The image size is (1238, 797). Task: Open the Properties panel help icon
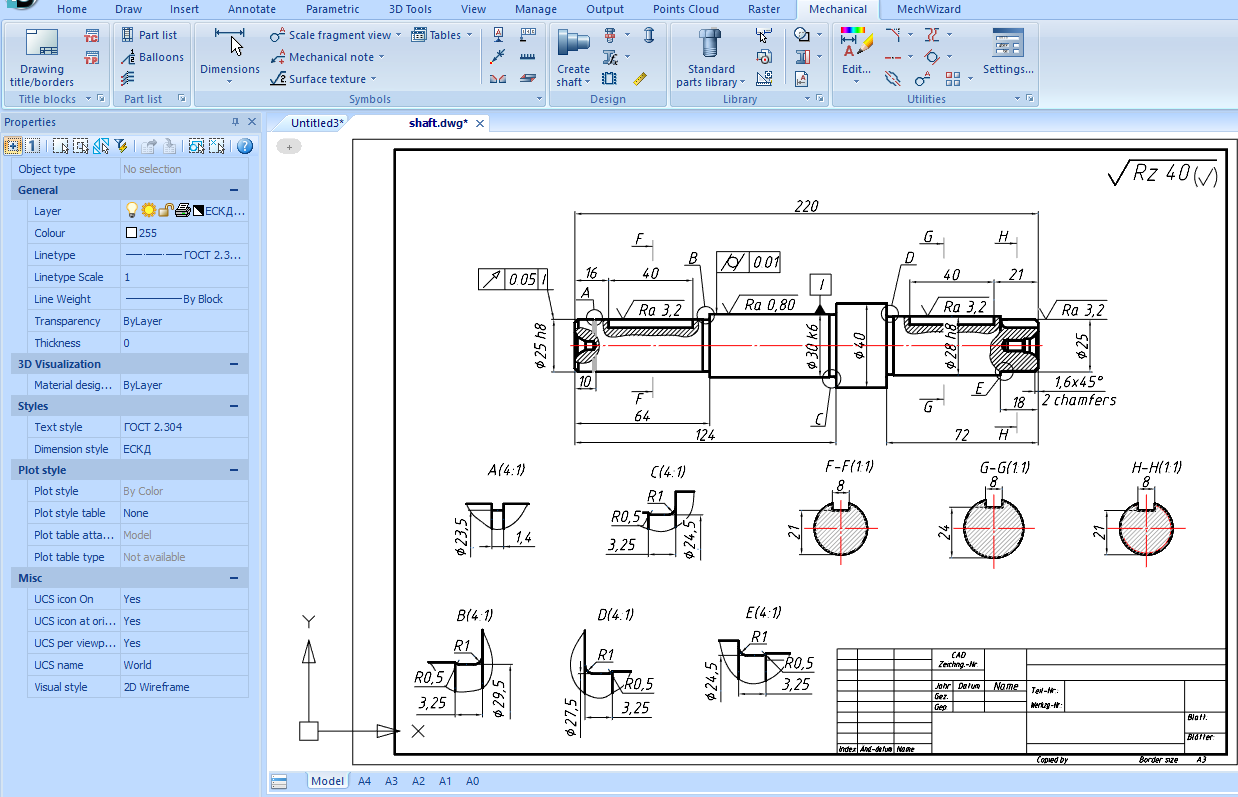[x=245, y=146]
